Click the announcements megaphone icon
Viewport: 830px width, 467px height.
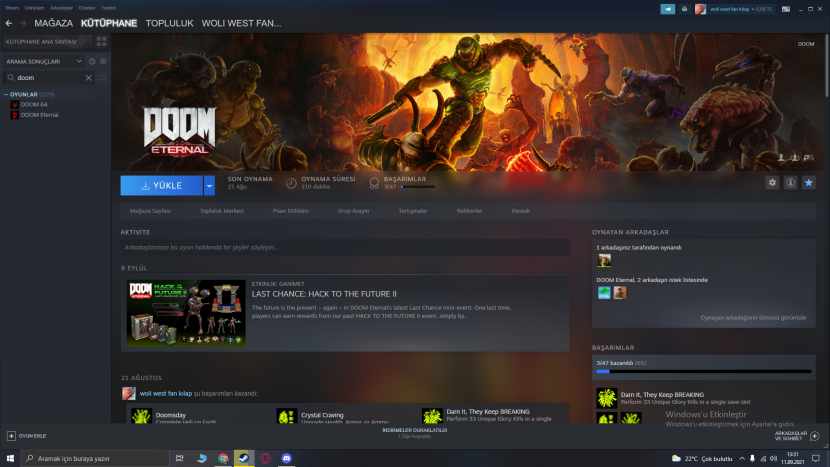pyautogui.click(x=668, y=9)
